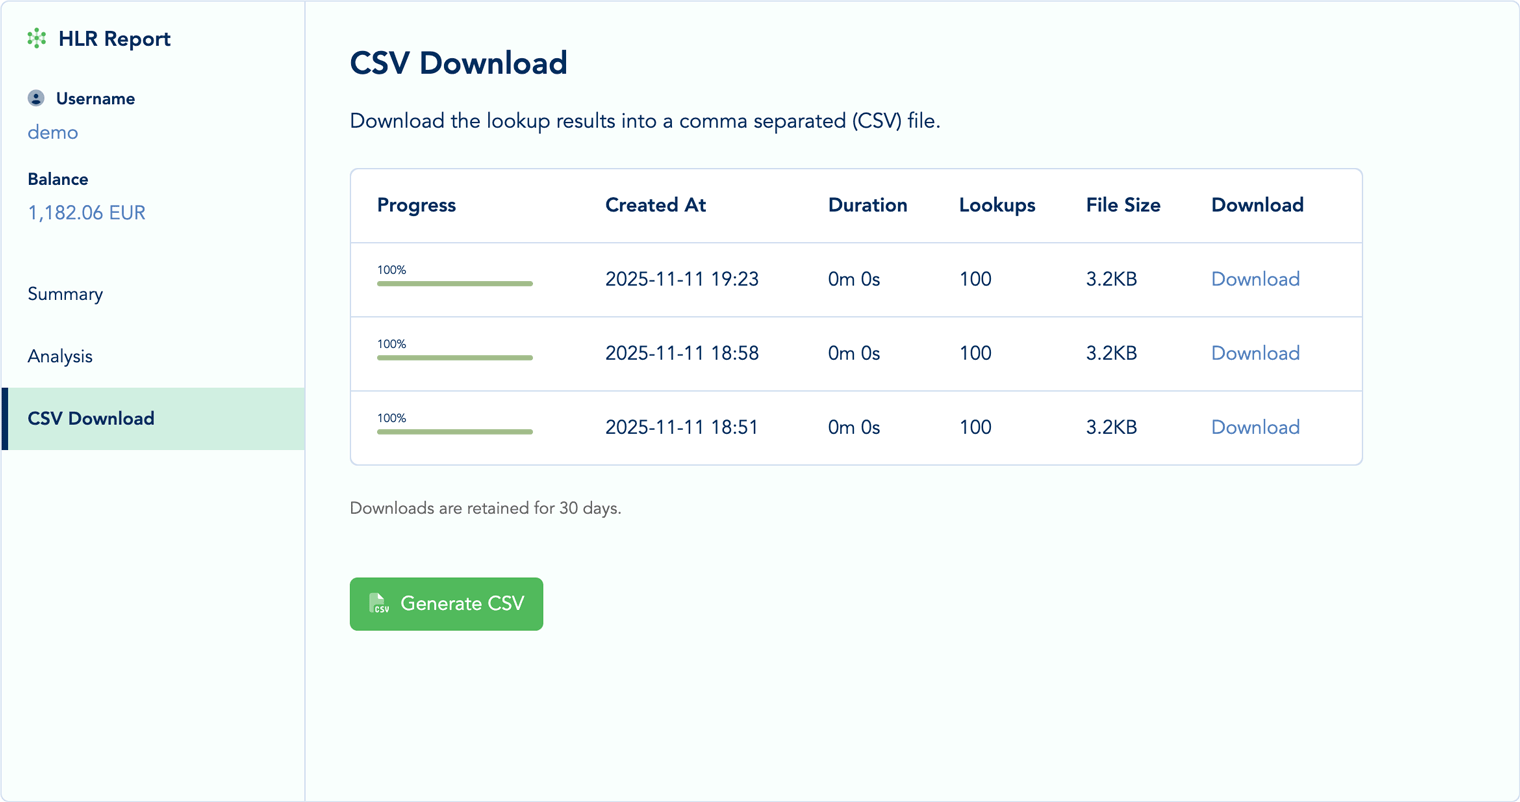Open the Summary section in the sidebar

(65, 294)
